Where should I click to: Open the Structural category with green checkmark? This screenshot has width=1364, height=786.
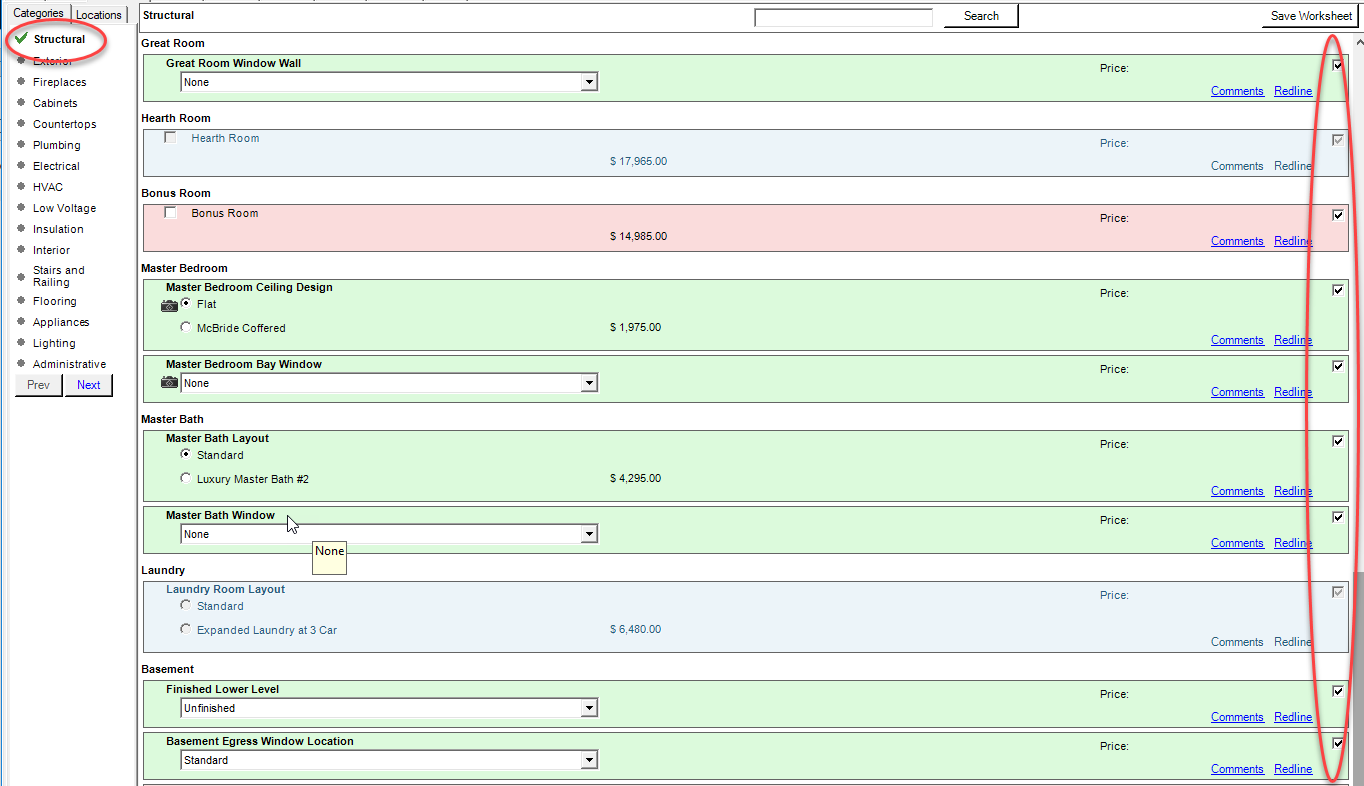pyautogui.click(x=59, y=39)
